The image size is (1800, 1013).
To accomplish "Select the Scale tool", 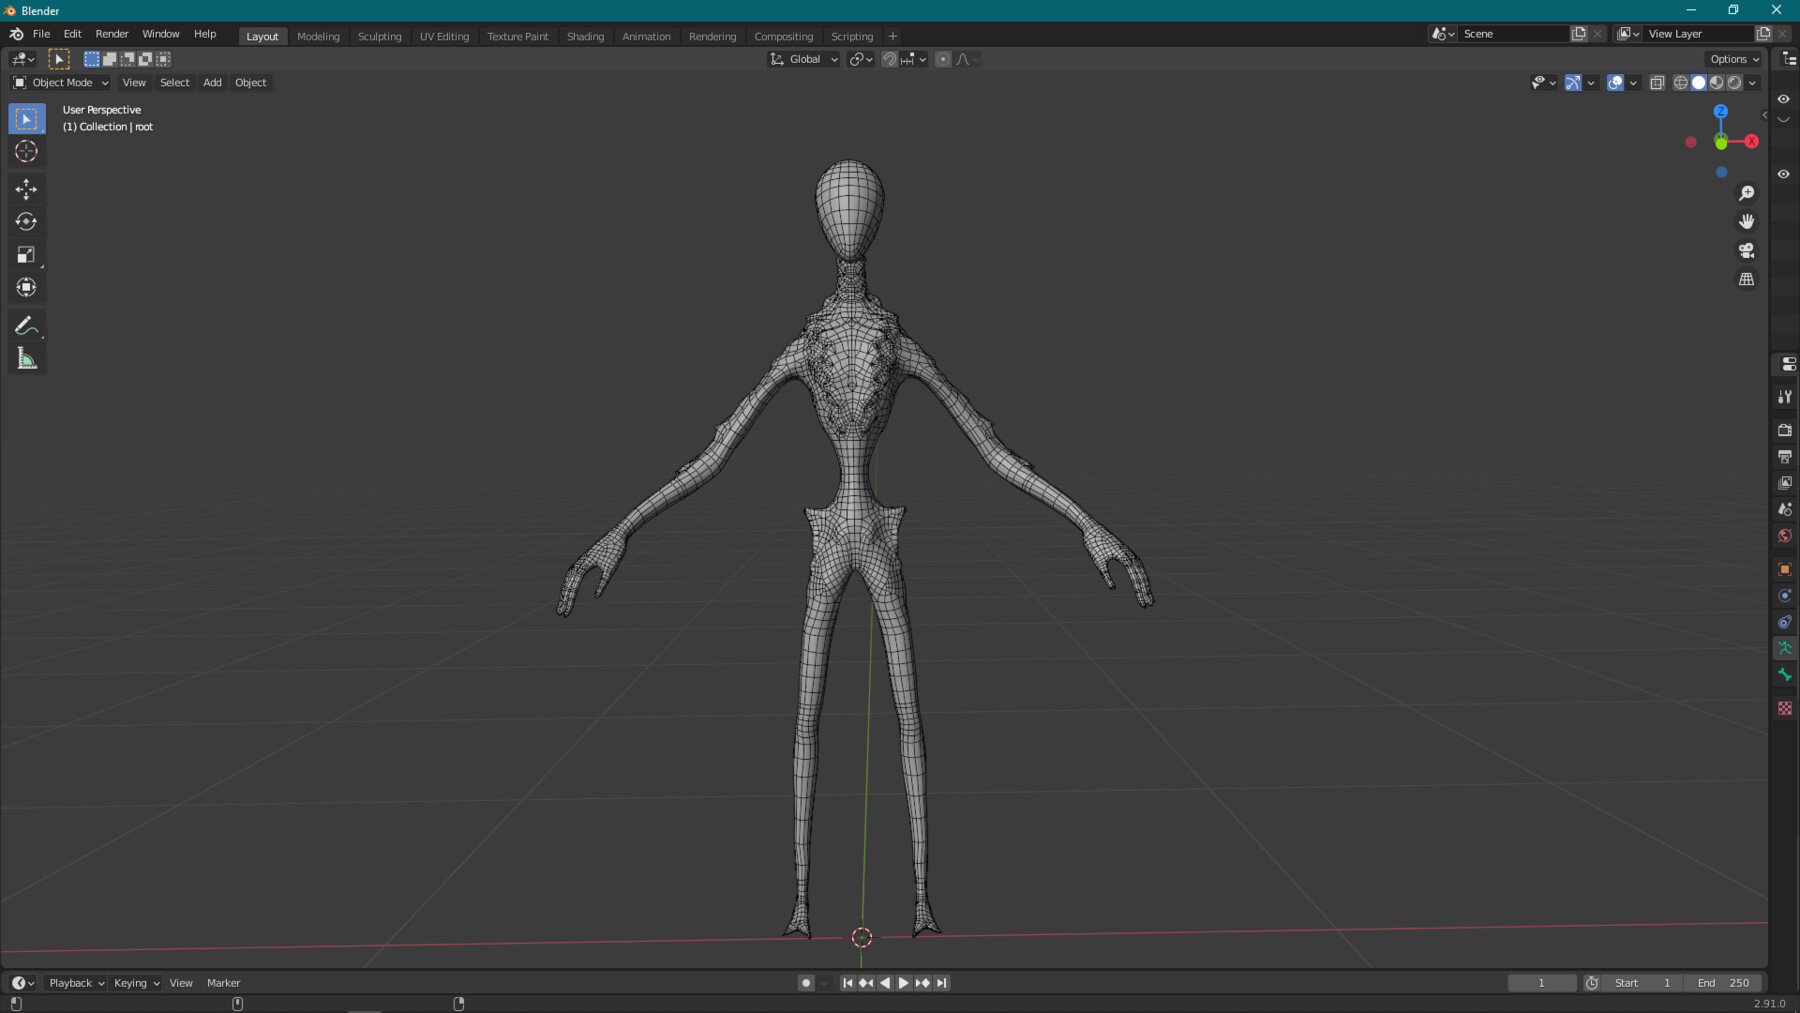I will point(26,255).
